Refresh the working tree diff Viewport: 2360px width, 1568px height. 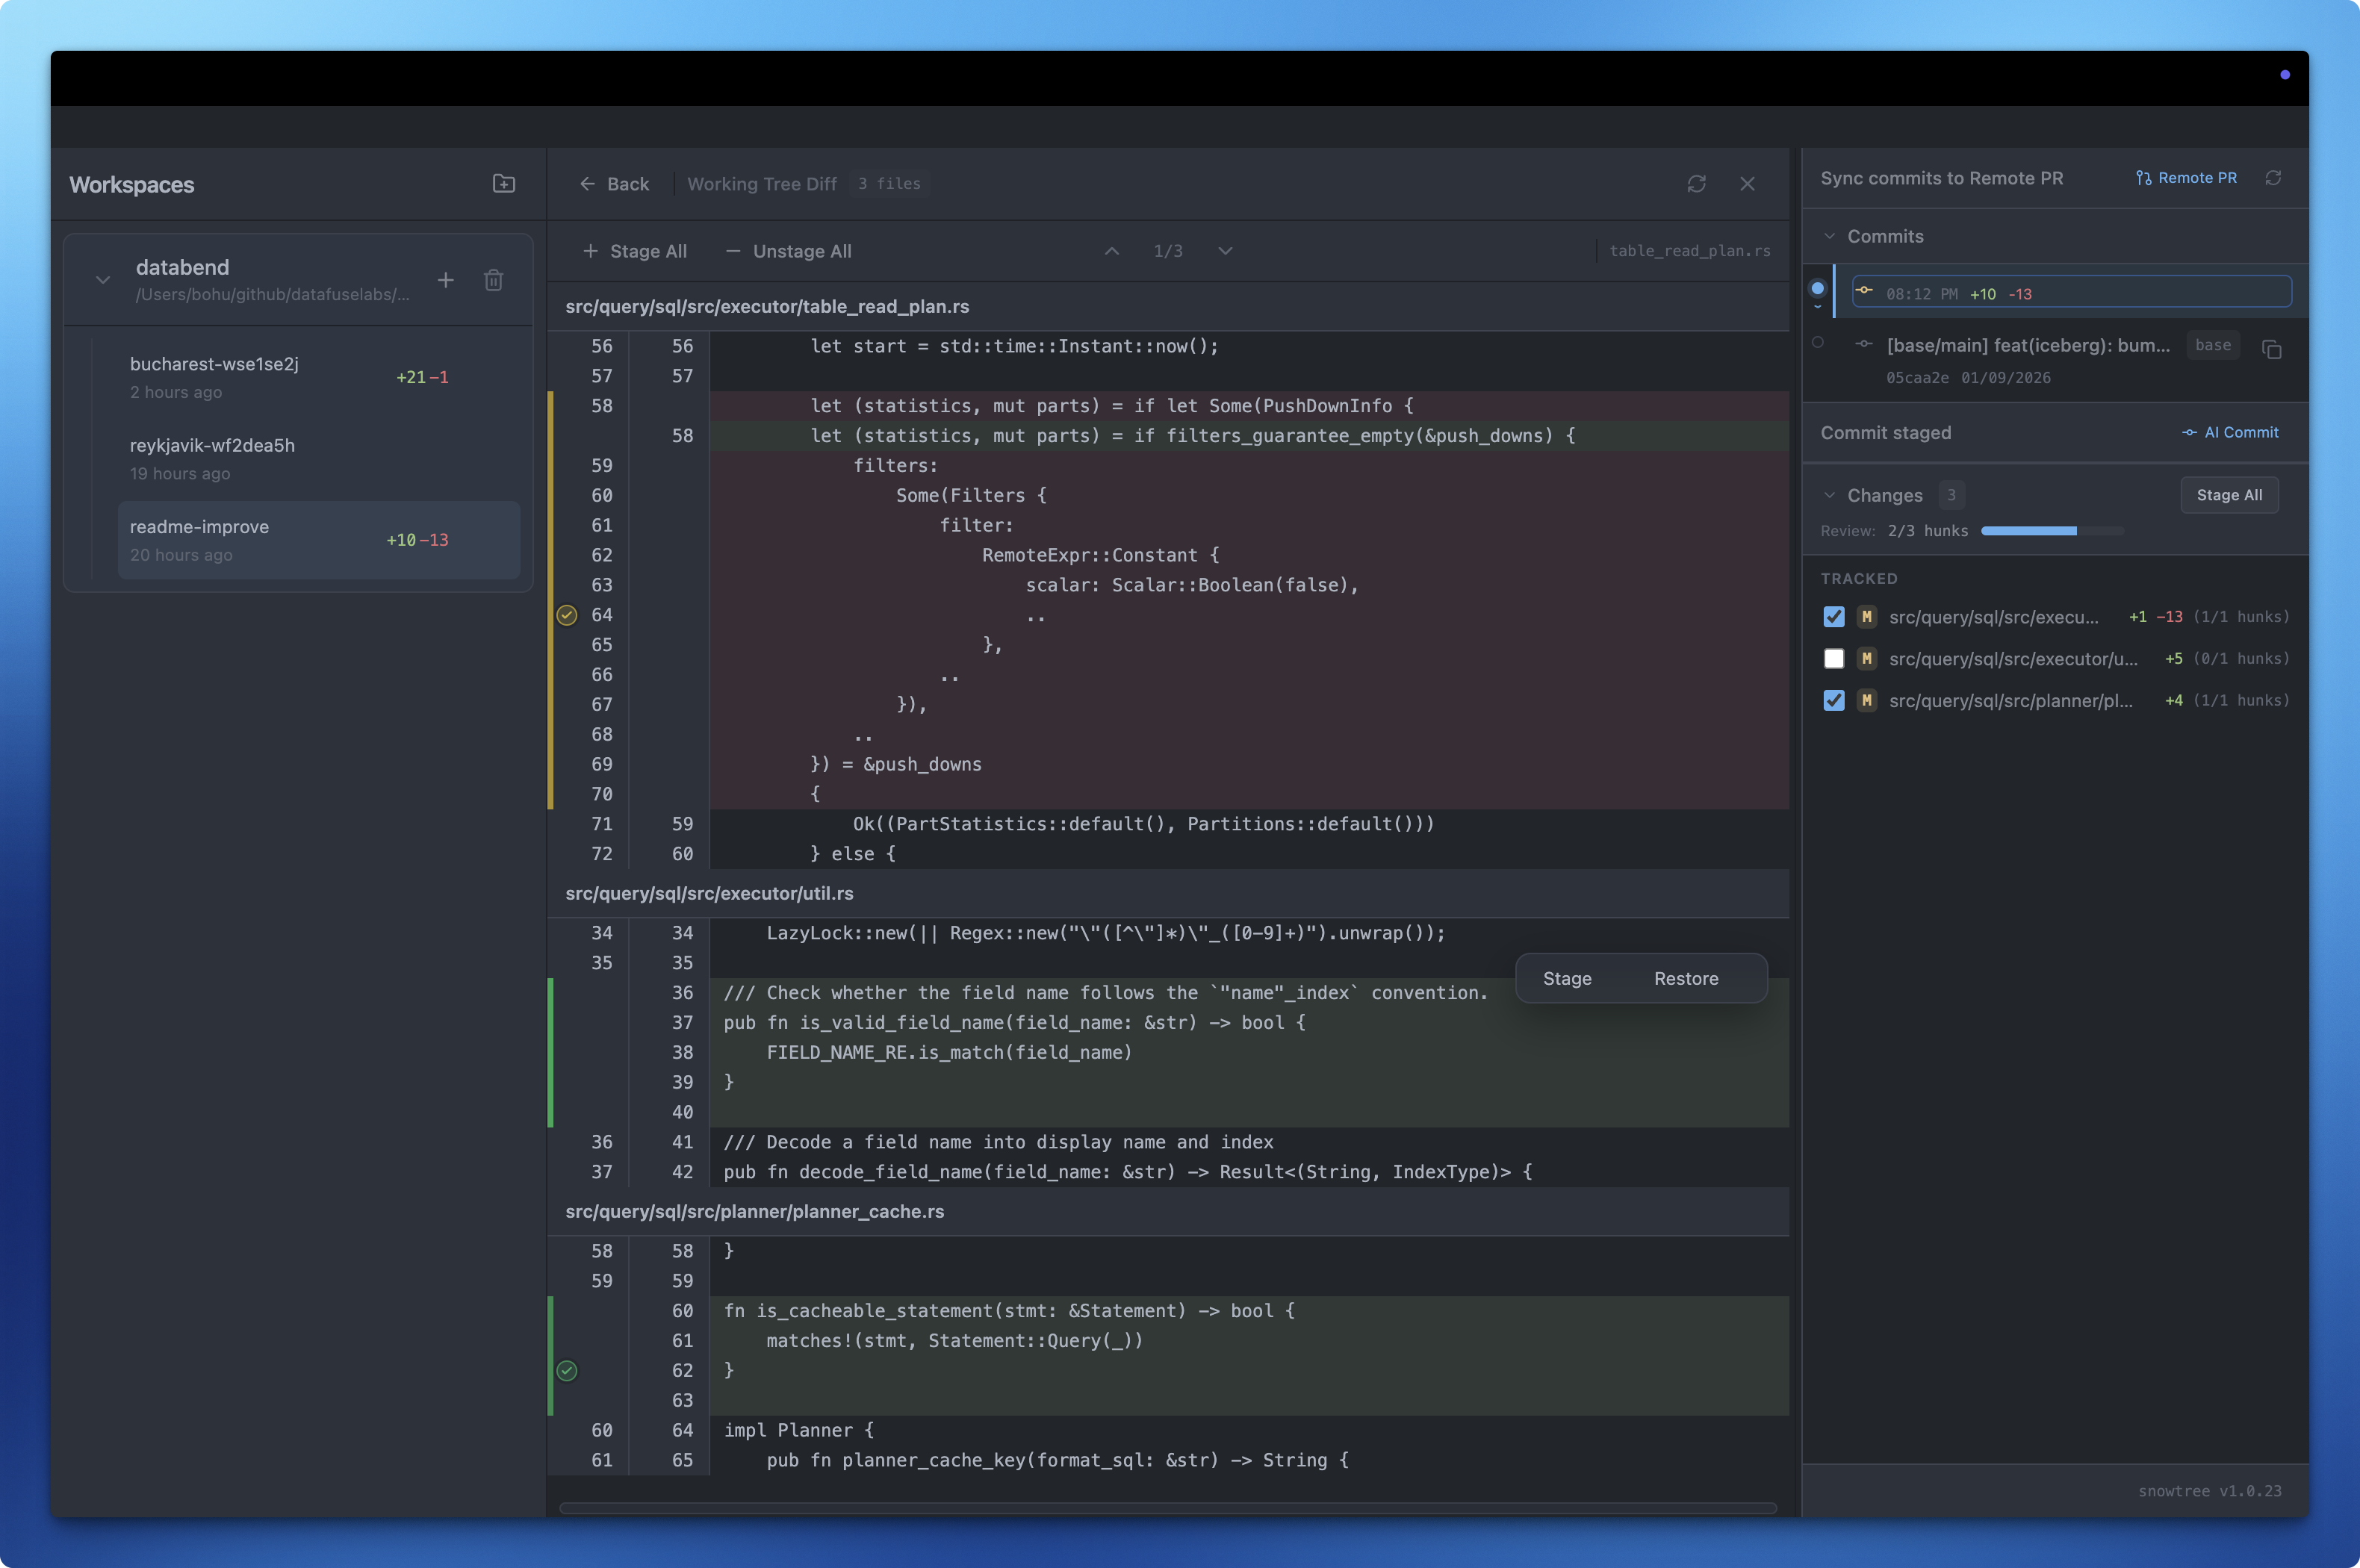coord(1696,184)
